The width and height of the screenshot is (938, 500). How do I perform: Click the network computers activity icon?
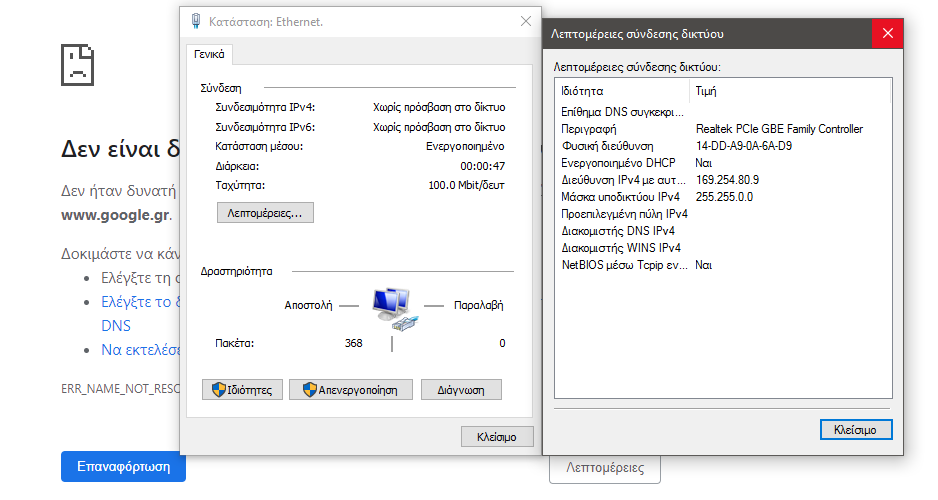point(395,308)
